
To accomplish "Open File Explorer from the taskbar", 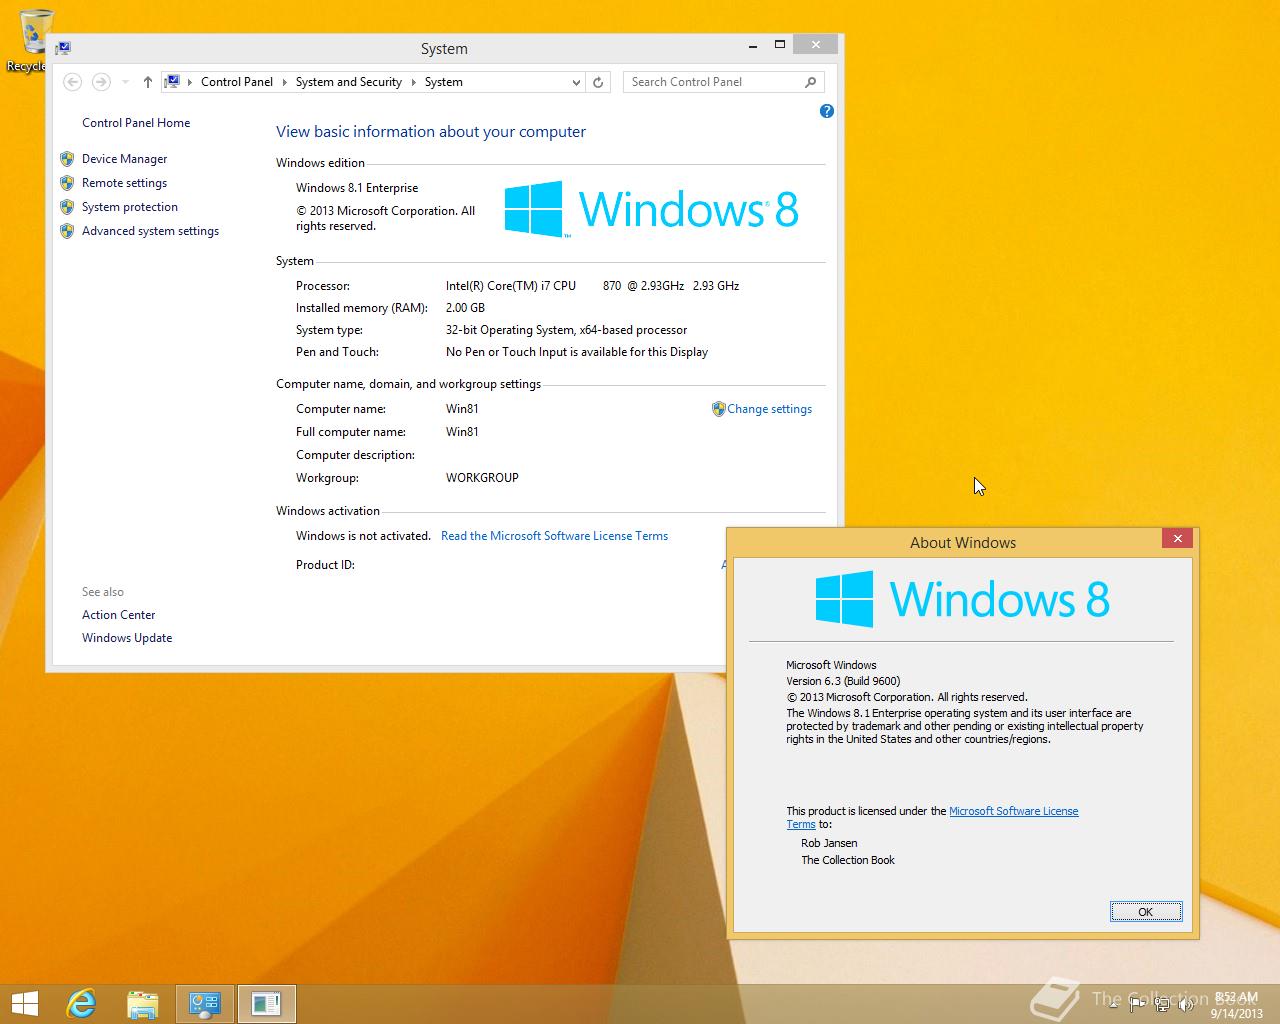I will pyautogui.click(x=143, y=1004).
